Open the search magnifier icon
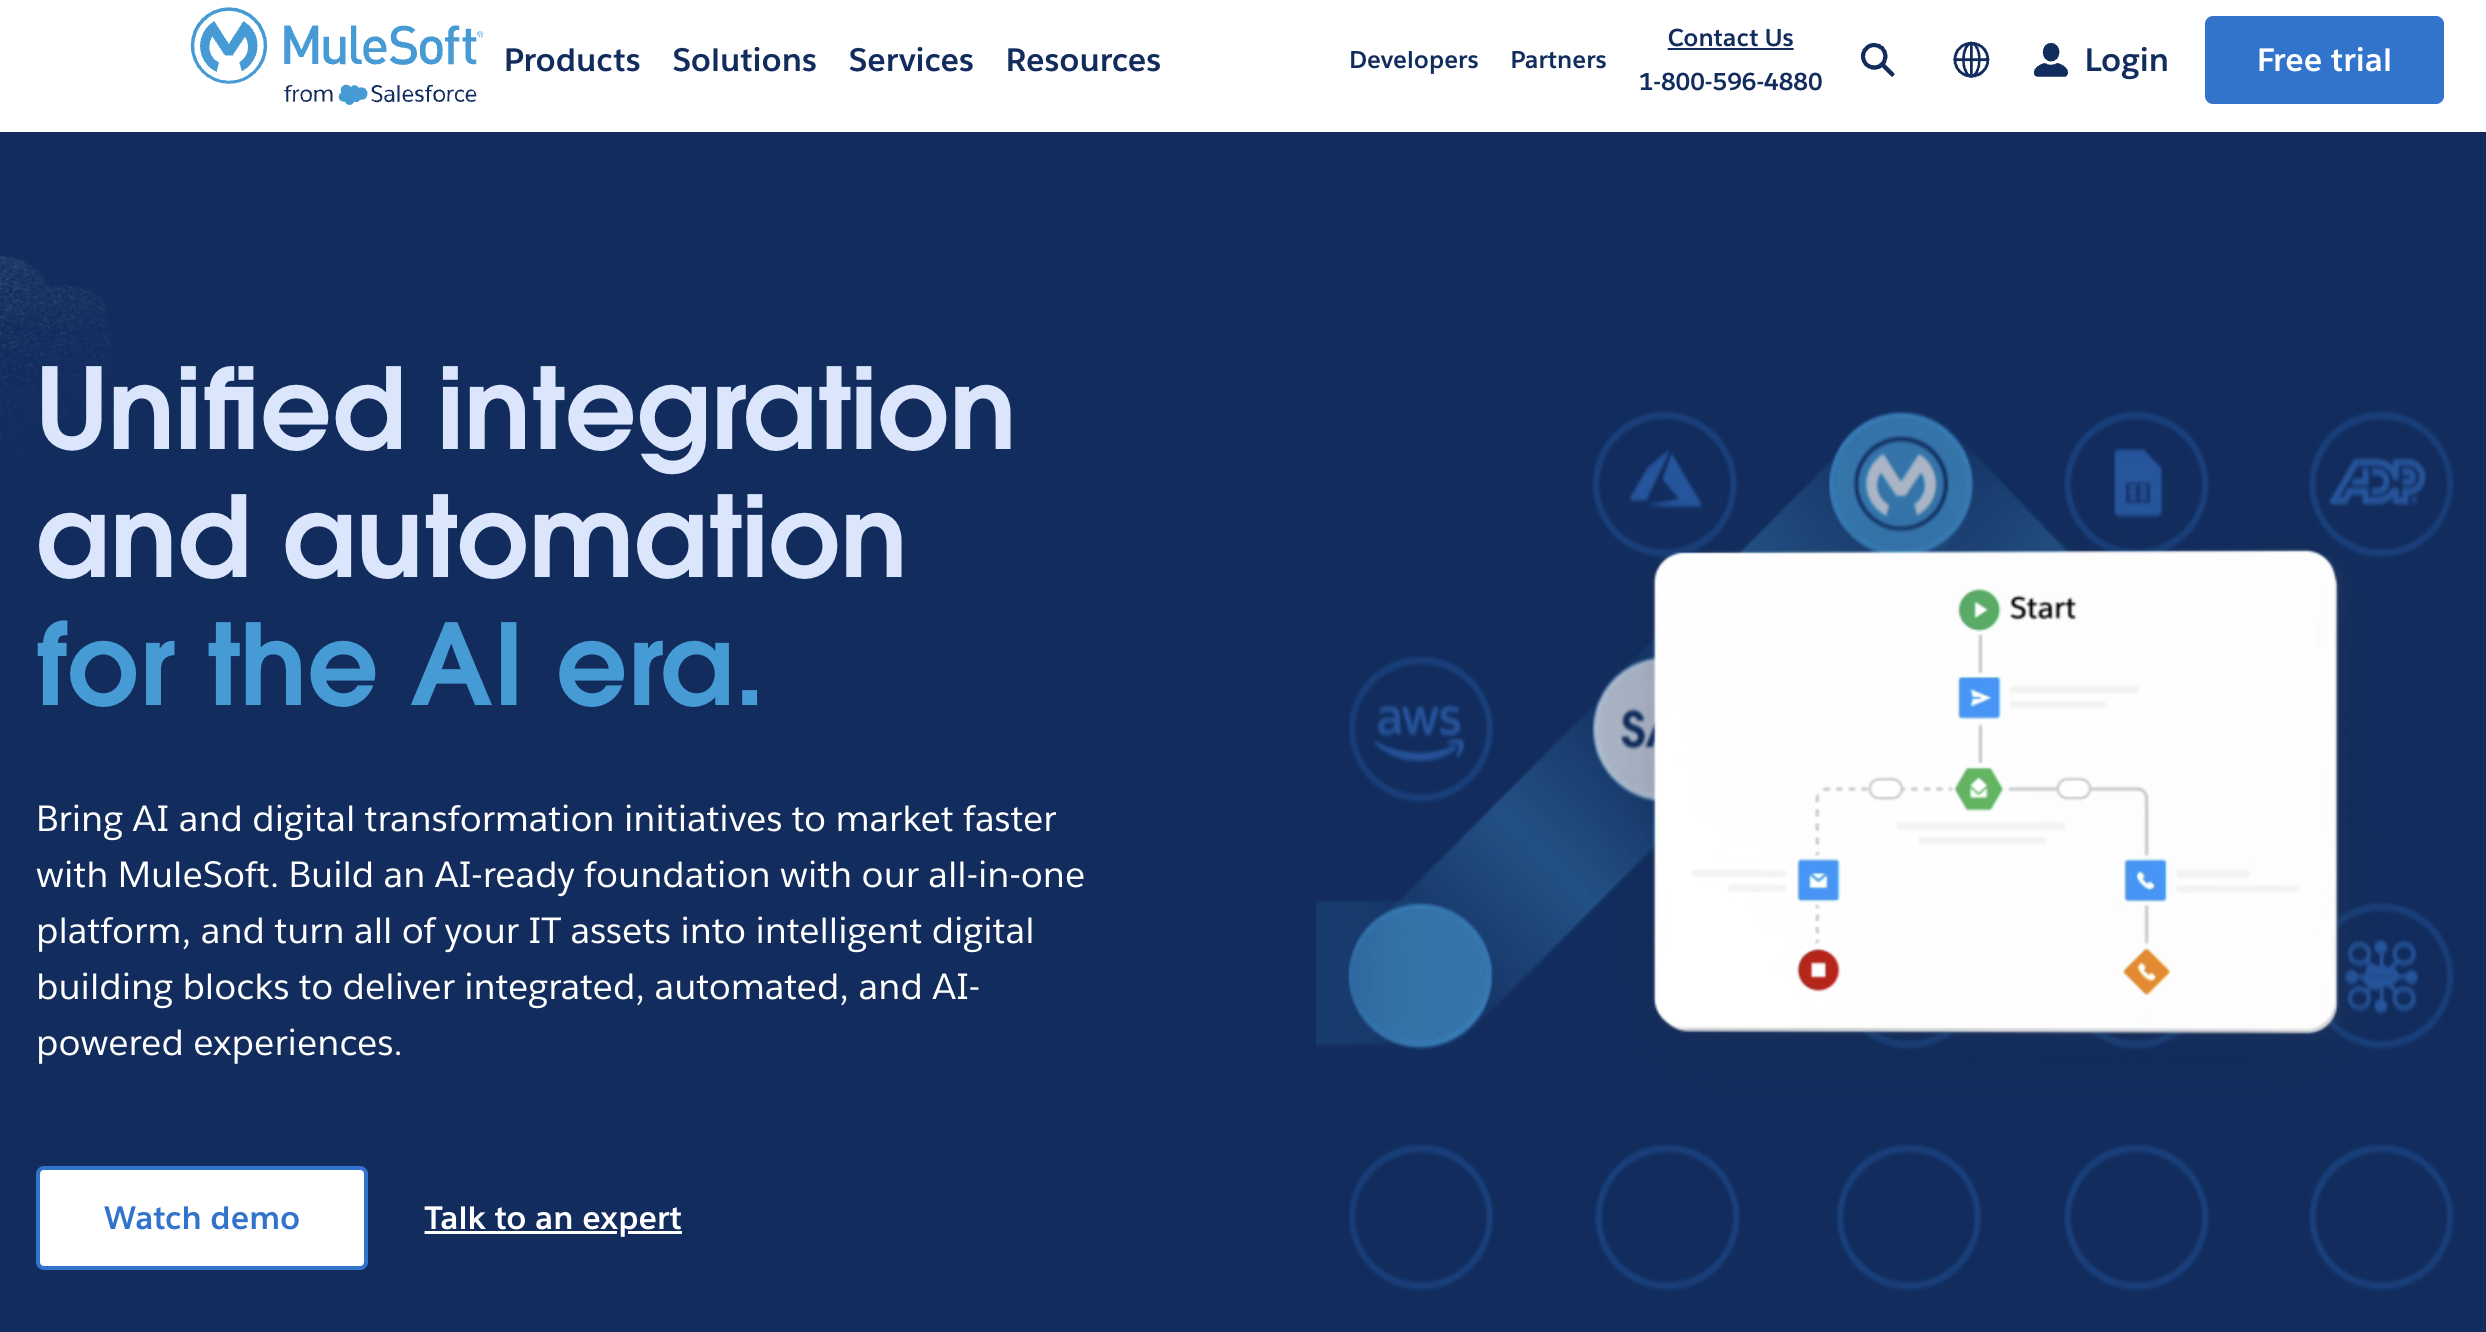The width and height of the screenshot is (2486, 1332). pos(1877,60)
